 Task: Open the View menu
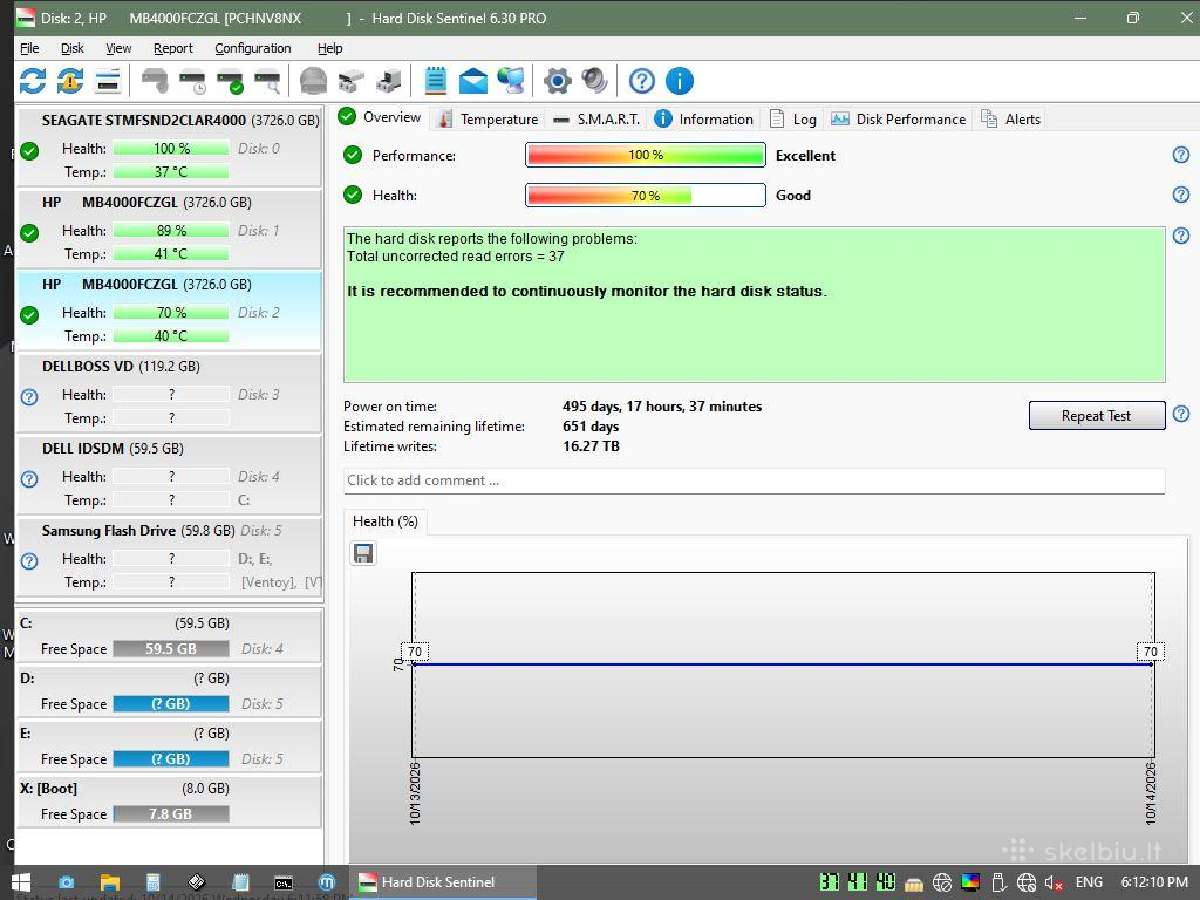(119, 48)
